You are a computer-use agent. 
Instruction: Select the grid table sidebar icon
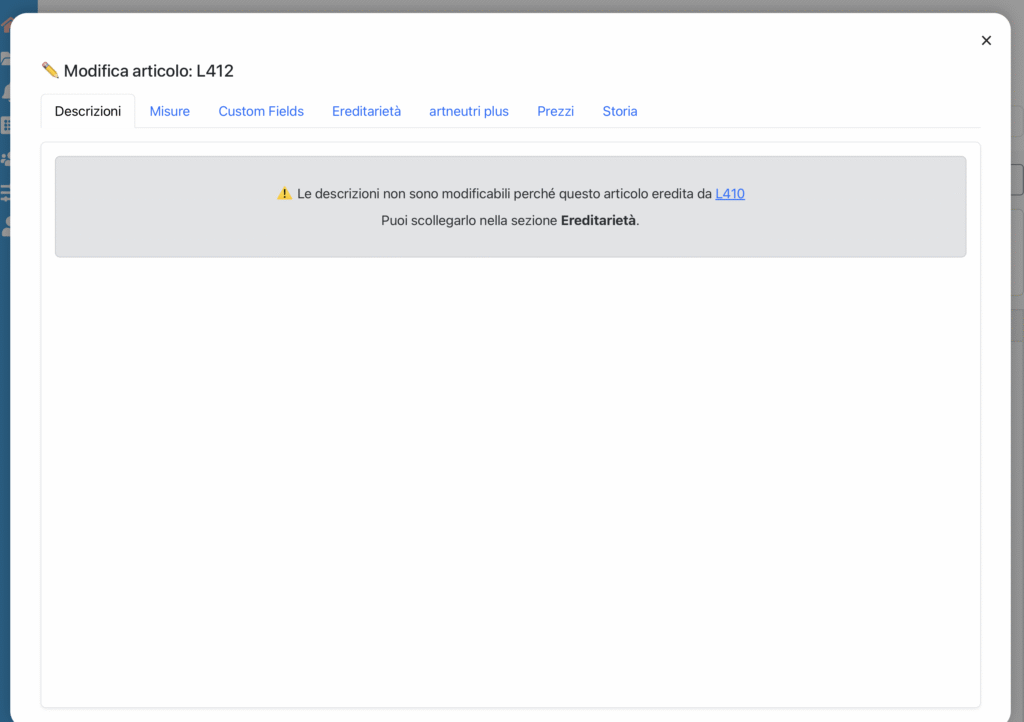[x=5, y=126]
